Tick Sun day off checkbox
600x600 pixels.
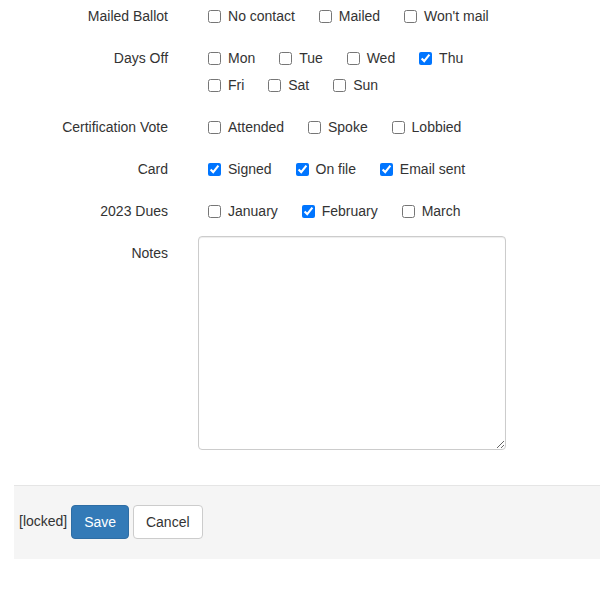click(x=339, y=85)
